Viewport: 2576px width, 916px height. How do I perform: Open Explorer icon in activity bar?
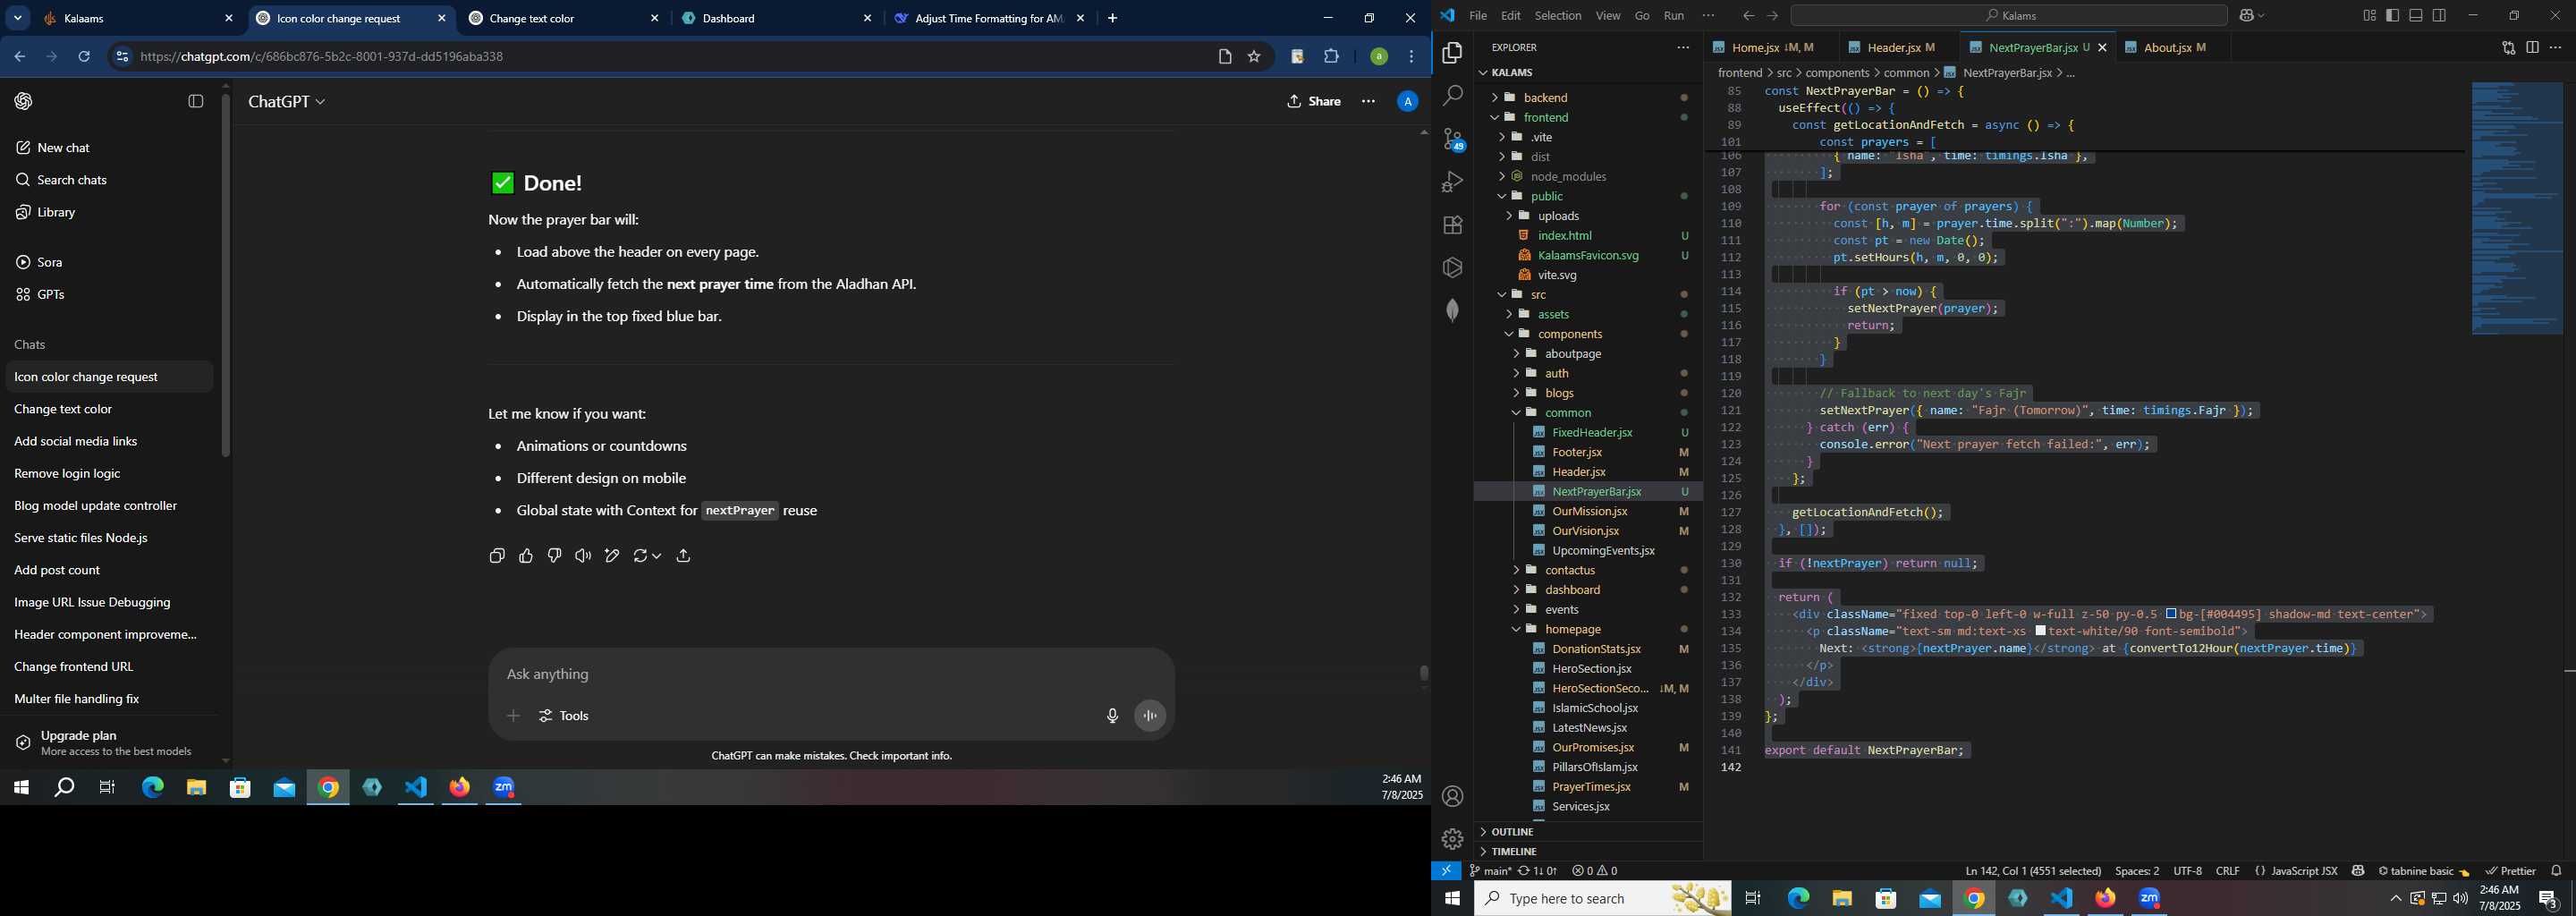1452,53
